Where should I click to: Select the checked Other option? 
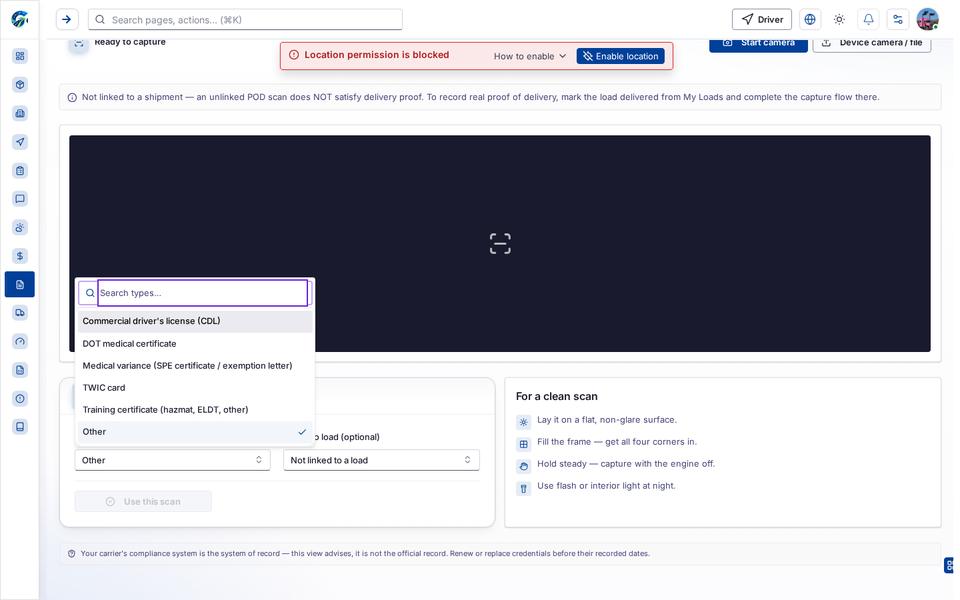click(x=195, y=432)
